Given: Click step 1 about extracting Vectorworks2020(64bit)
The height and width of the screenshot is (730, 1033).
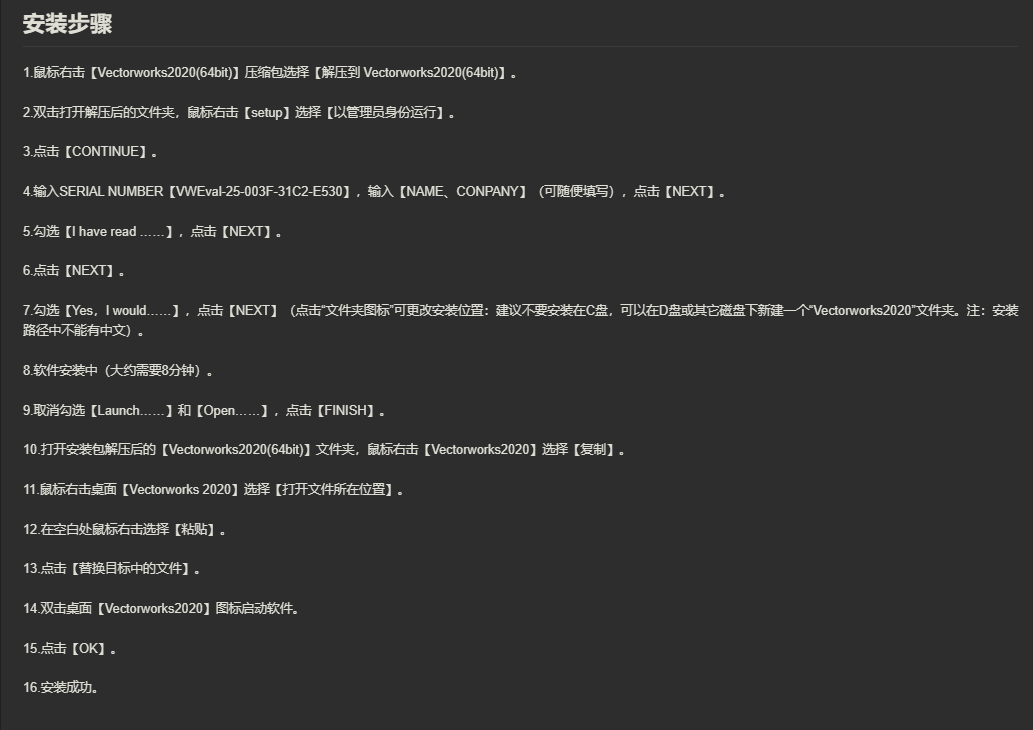Looking at the screenshot, I should pos(269,72).
